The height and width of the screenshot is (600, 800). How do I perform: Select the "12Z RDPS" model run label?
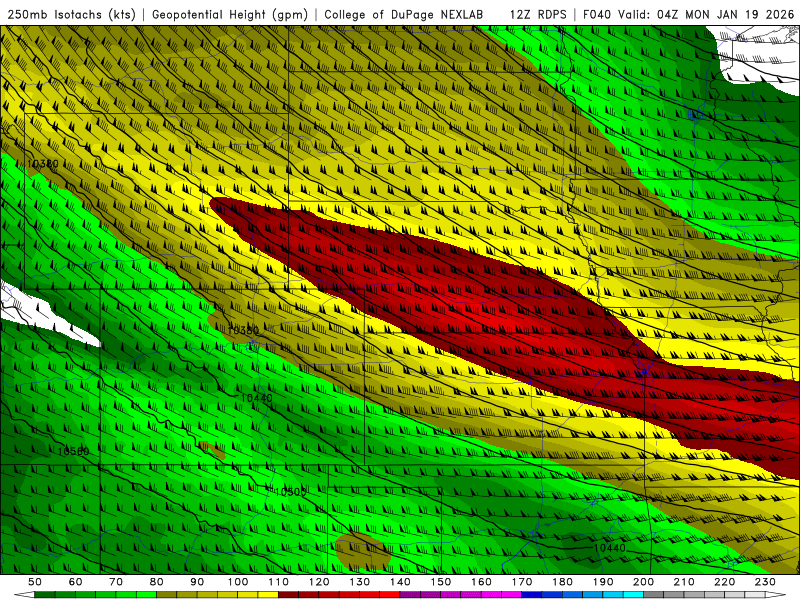(538, 15)
